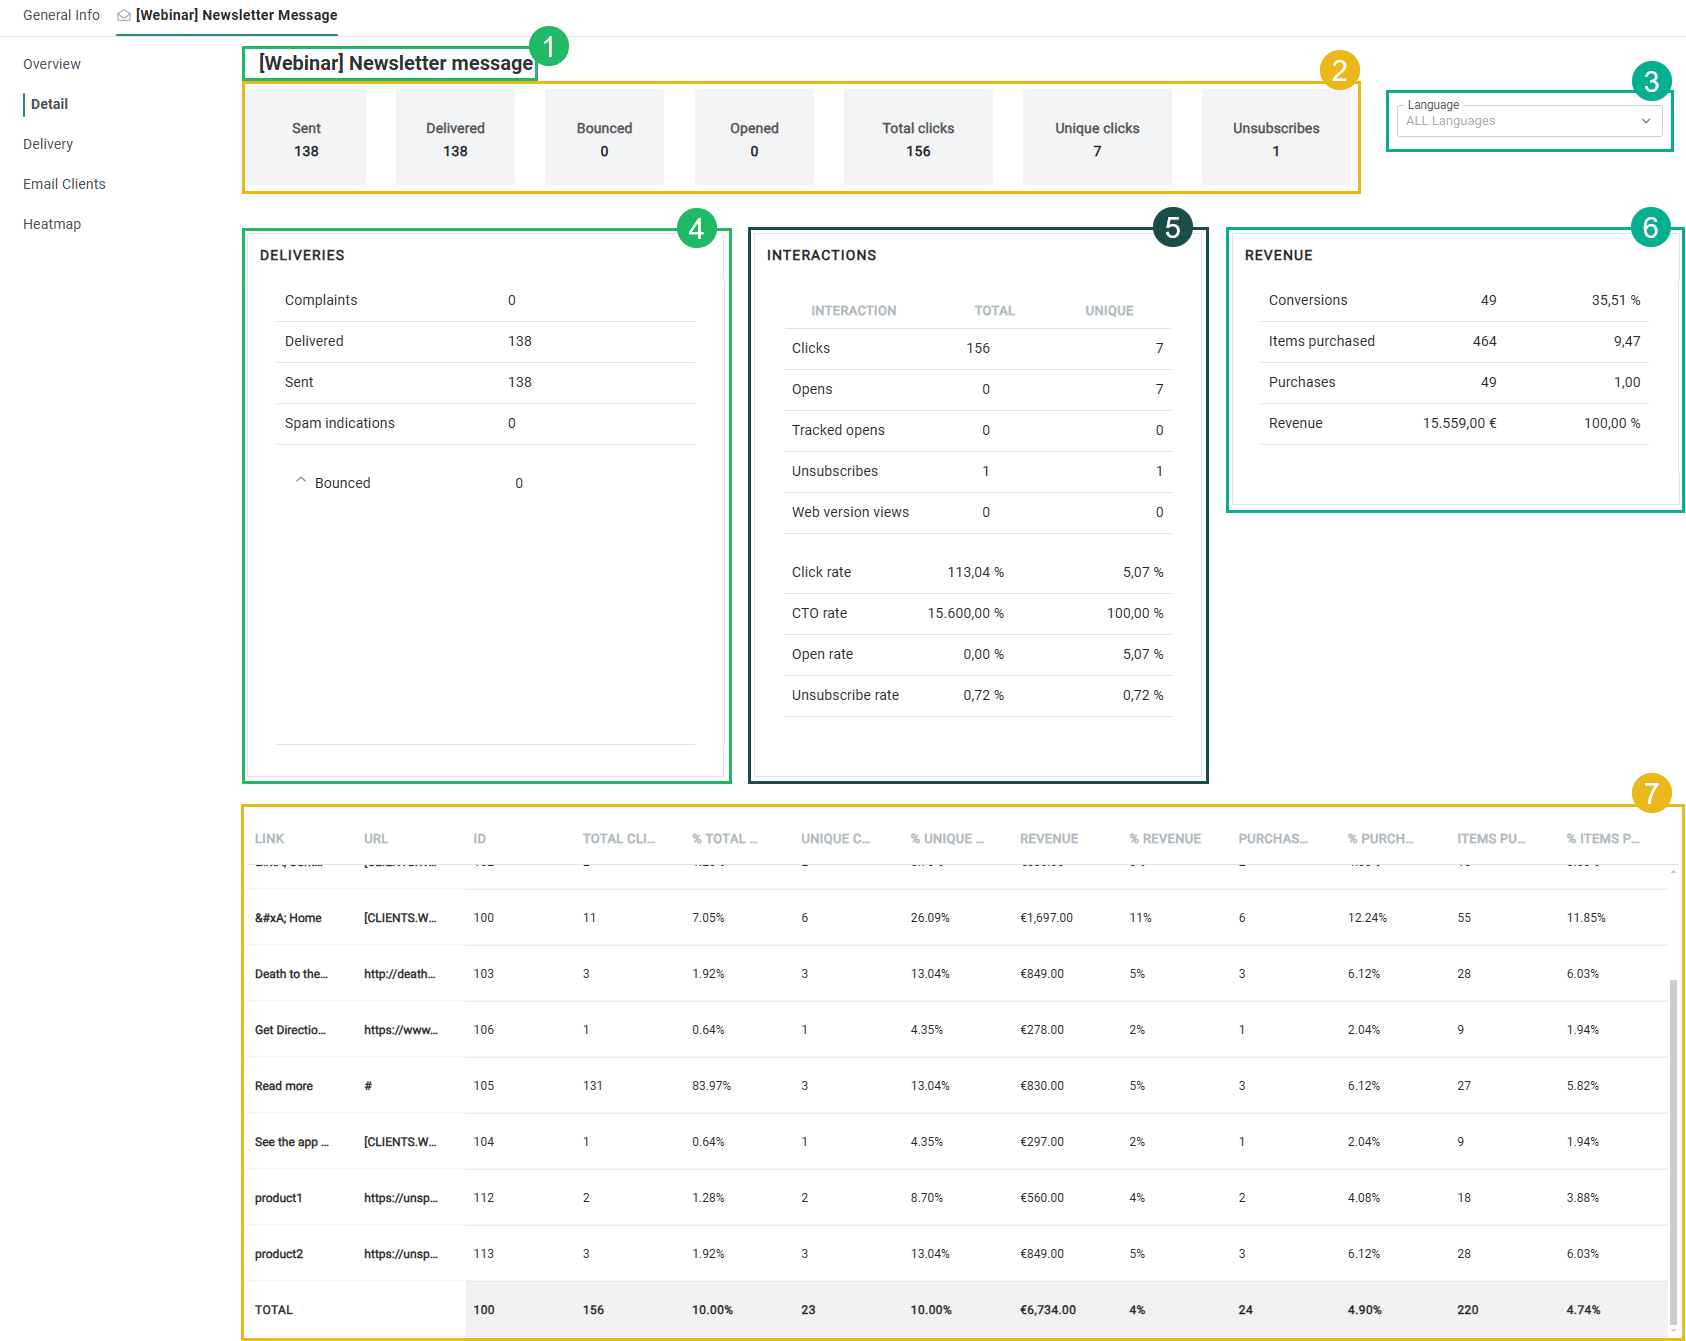Click the envelope icon in the Newsletter Message tab
The image size is (1686, 1341).
point(124,16)
